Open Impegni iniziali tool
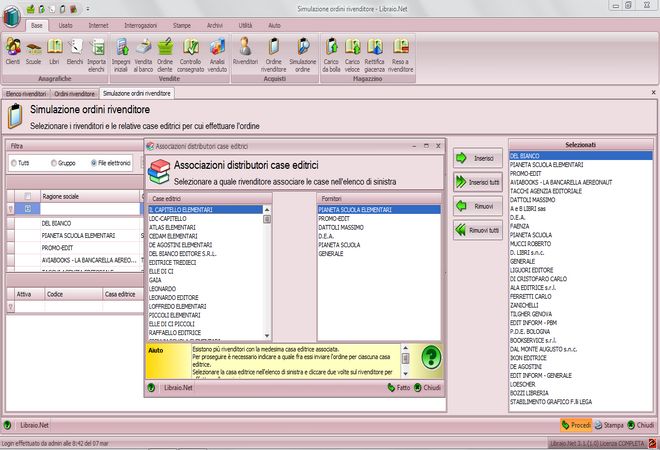Image resolution: width=660 pixels, height=450 pixels. 121,55
